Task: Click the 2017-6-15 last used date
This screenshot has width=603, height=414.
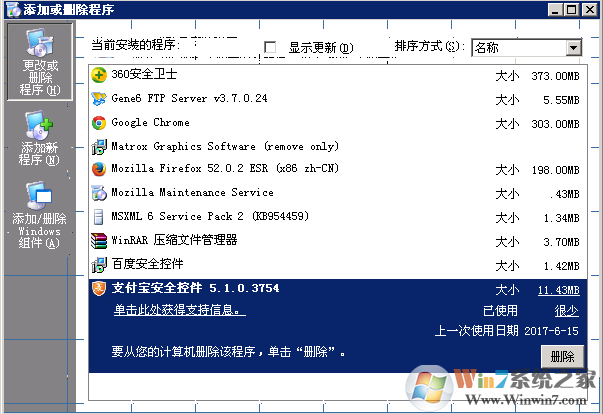Action: (551, 331)
